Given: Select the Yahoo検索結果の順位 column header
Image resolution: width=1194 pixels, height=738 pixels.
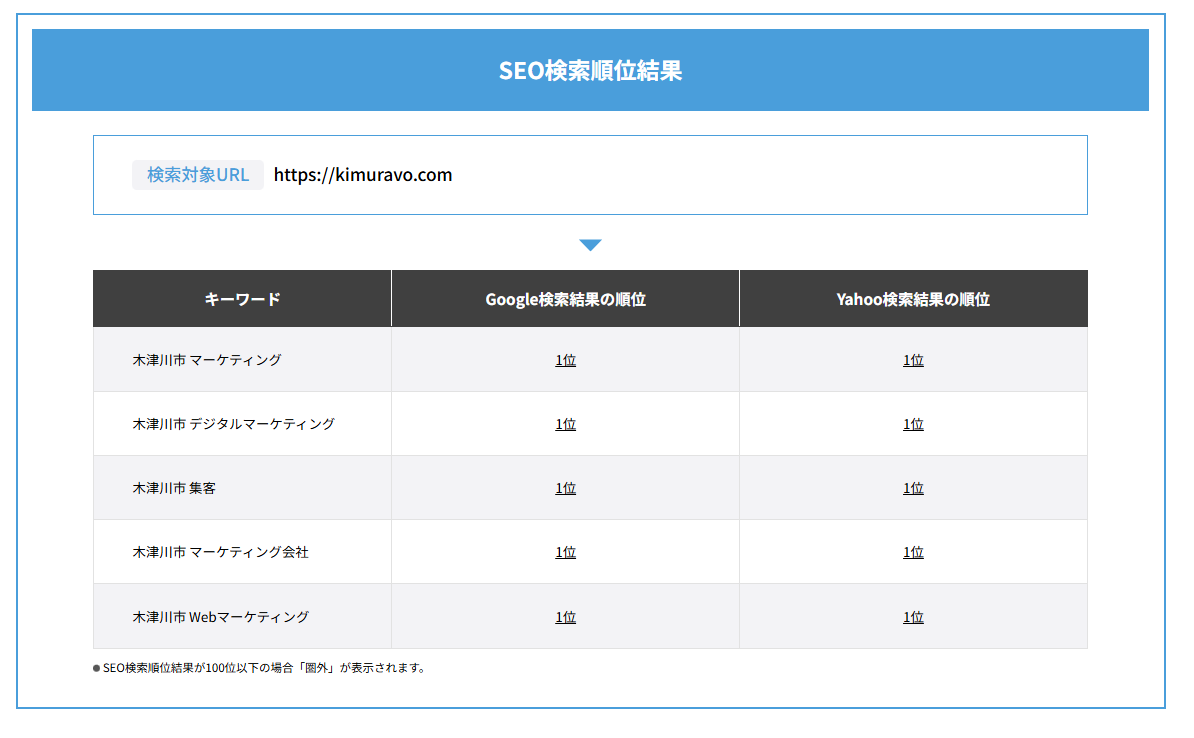Looking at the screenshot, I should pyautogui.click(x=913, y=298).
